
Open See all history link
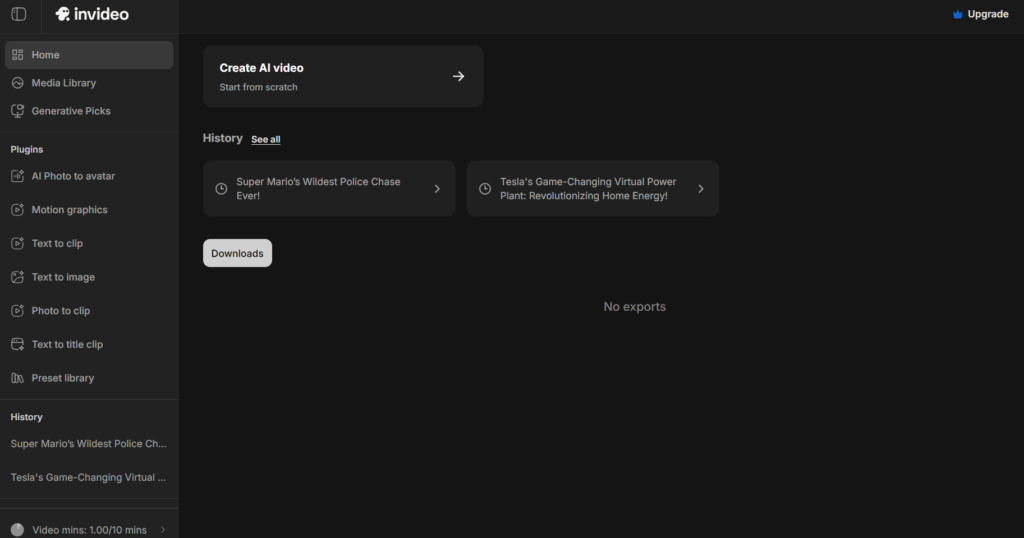[x=265, y=140]
